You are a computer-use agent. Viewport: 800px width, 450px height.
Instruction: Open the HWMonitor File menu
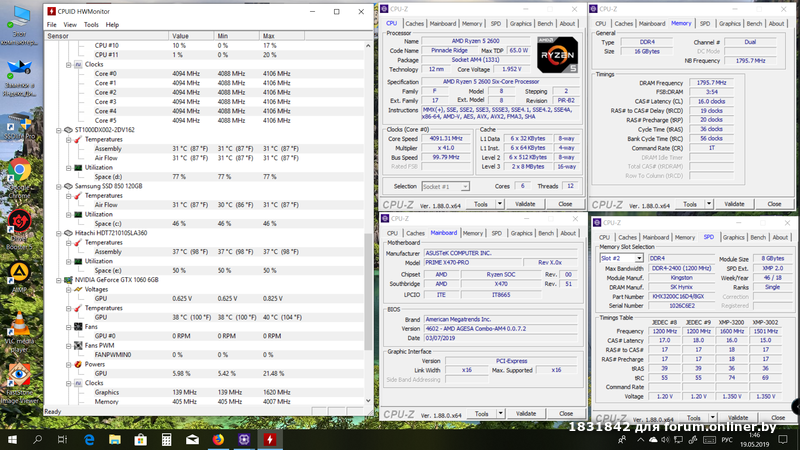[x=52, y=24]
